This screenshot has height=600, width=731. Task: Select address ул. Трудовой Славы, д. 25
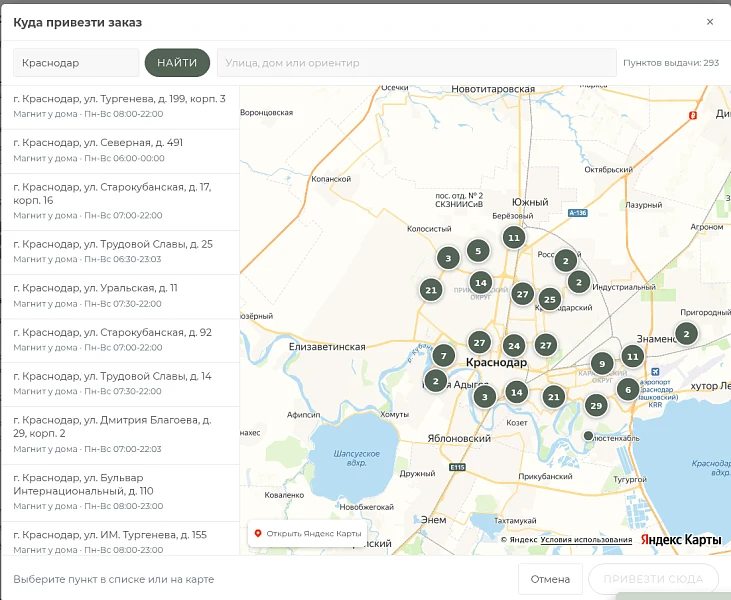click(120, 251)
